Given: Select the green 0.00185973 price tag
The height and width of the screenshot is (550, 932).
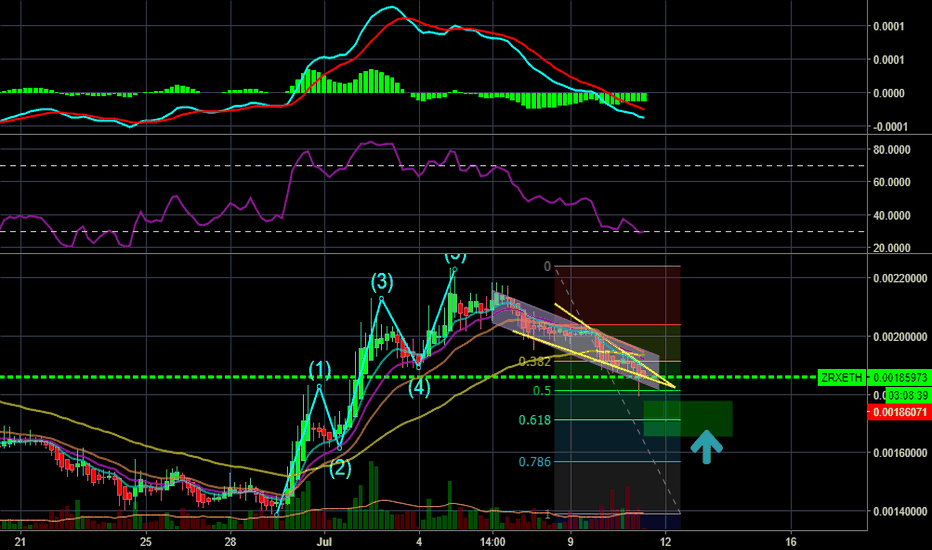Looking at the screenshot, I should click(900, 378).
